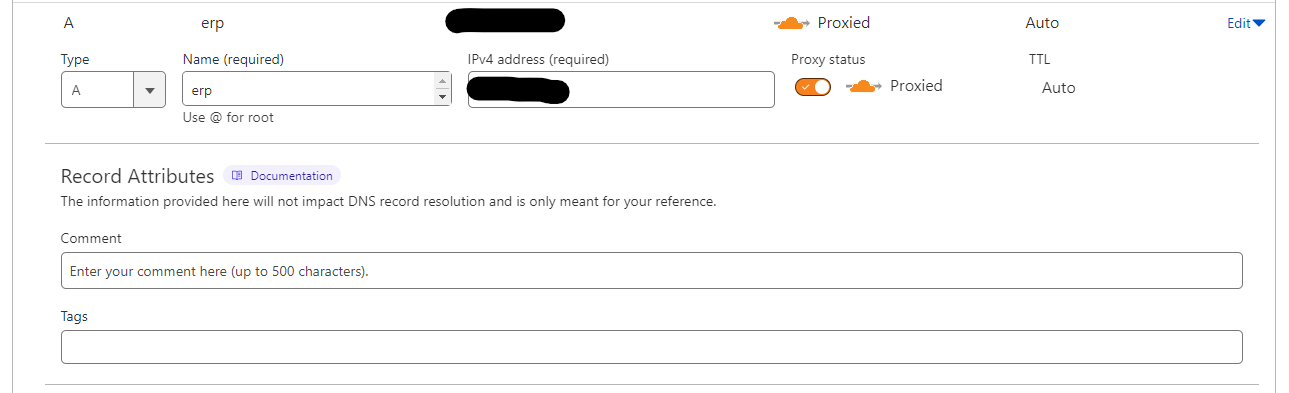Open the record Type dropdown showing A
The height and width of the screenshot is (393, 1289).
[x=113, y=90]
